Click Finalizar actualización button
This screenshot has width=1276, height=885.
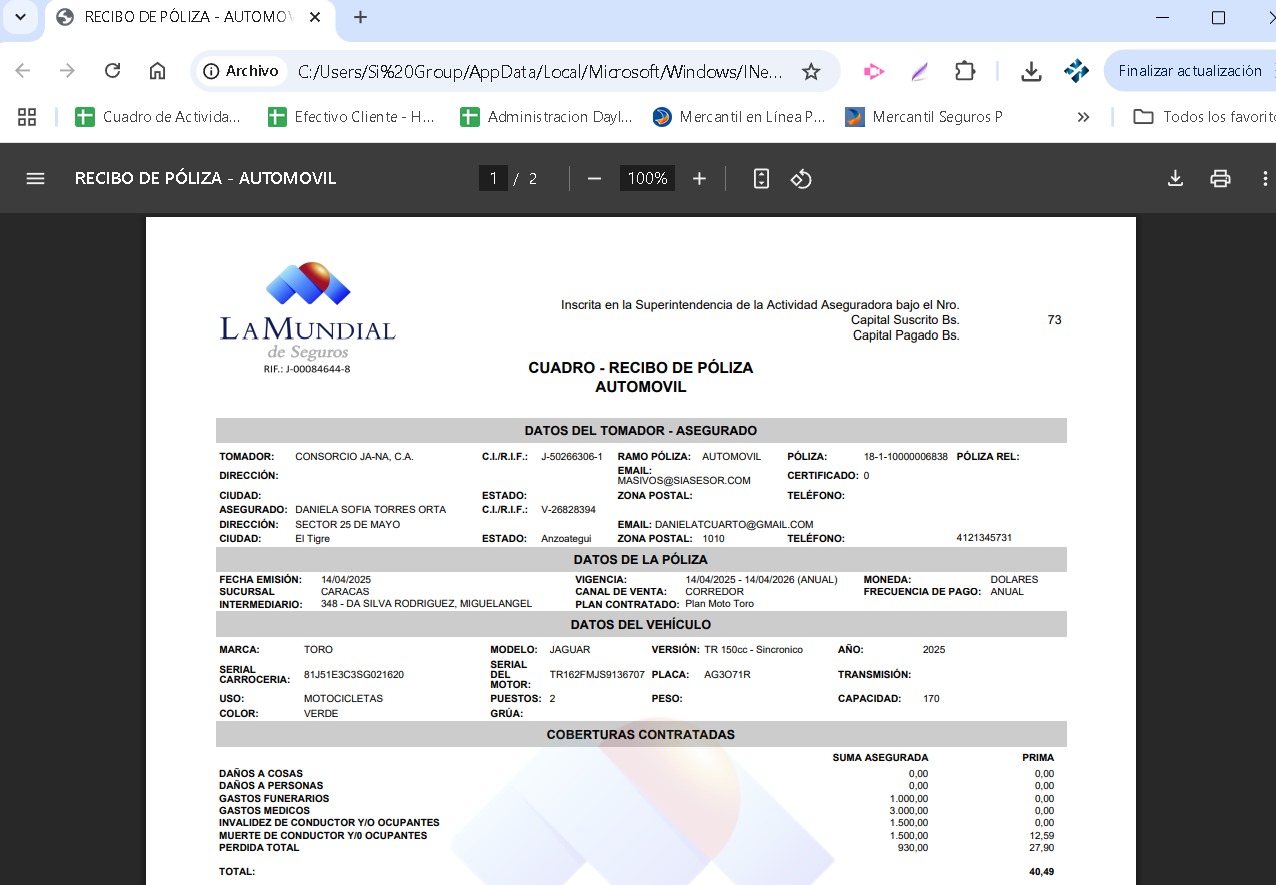(1190, 71)
